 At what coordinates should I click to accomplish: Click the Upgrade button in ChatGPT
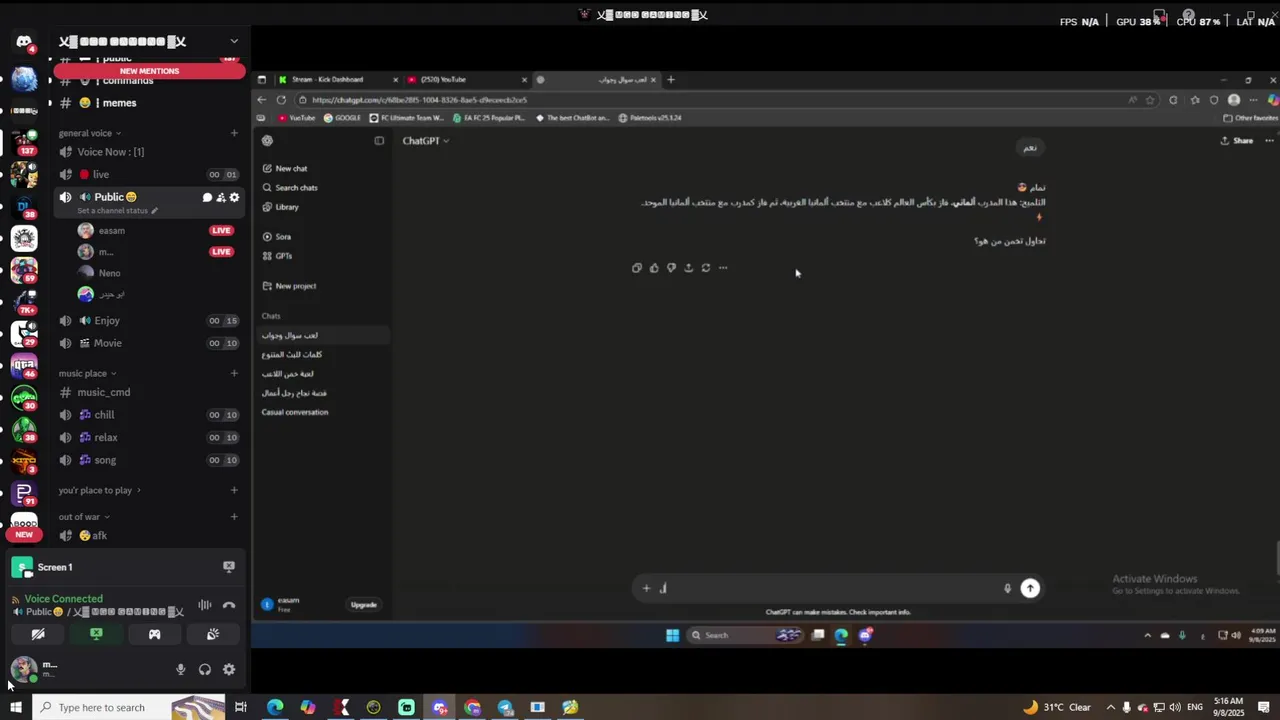(363, 605)
